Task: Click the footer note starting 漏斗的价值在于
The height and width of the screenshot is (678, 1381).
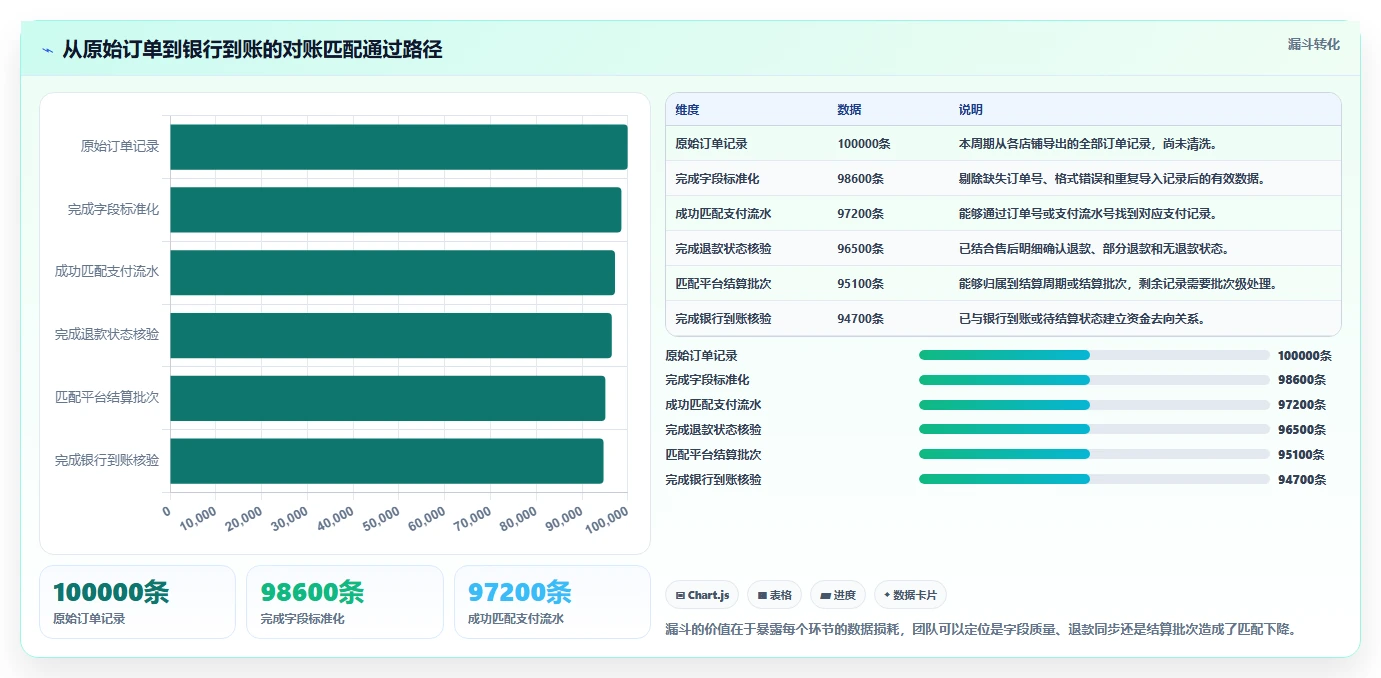Action: click(981, 630)
